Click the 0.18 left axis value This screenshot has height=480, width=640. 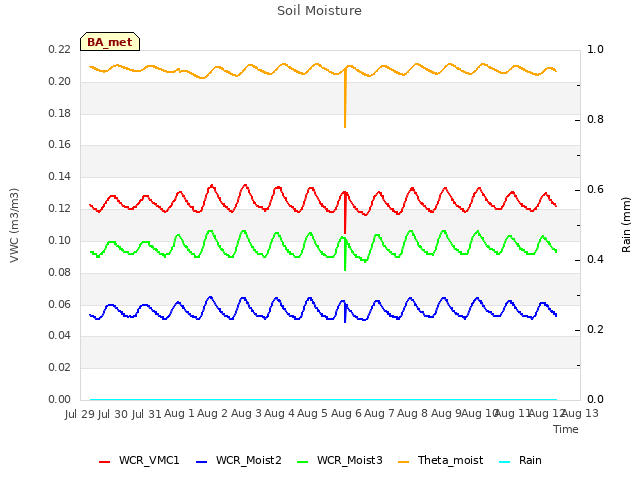pos(60,113)
